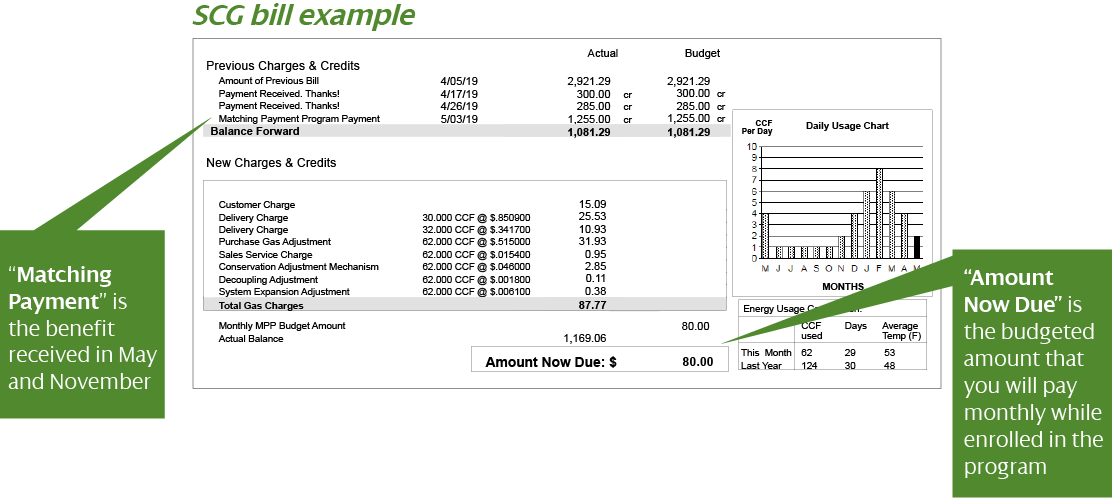Select the Matching Payment Program Payment line
Screen dimensions: 1112x498
[299, 119]
